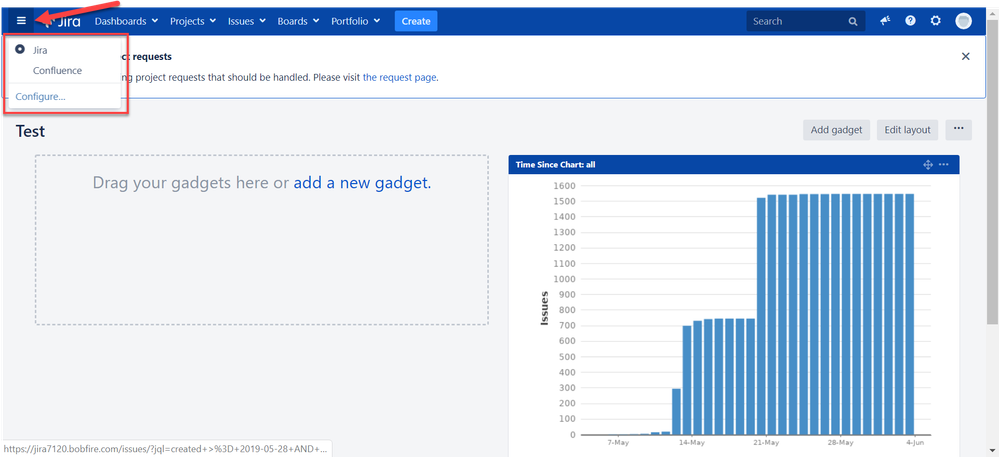Screen dimensions: 999x457
Task: Expand the Issues dropdown
Action: pyautogui.click(x=247, y=21)
